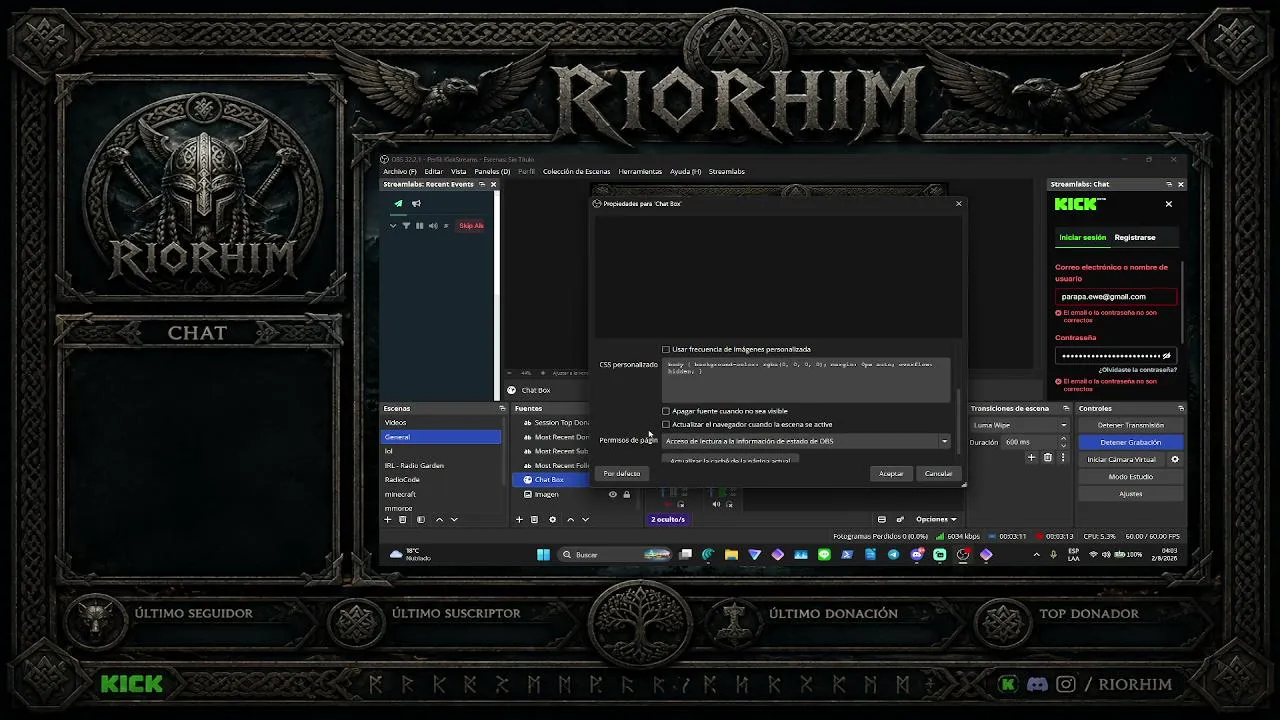Screen dimensions: 1280x720
Task: Open the Vista menu
Action: 458,171
